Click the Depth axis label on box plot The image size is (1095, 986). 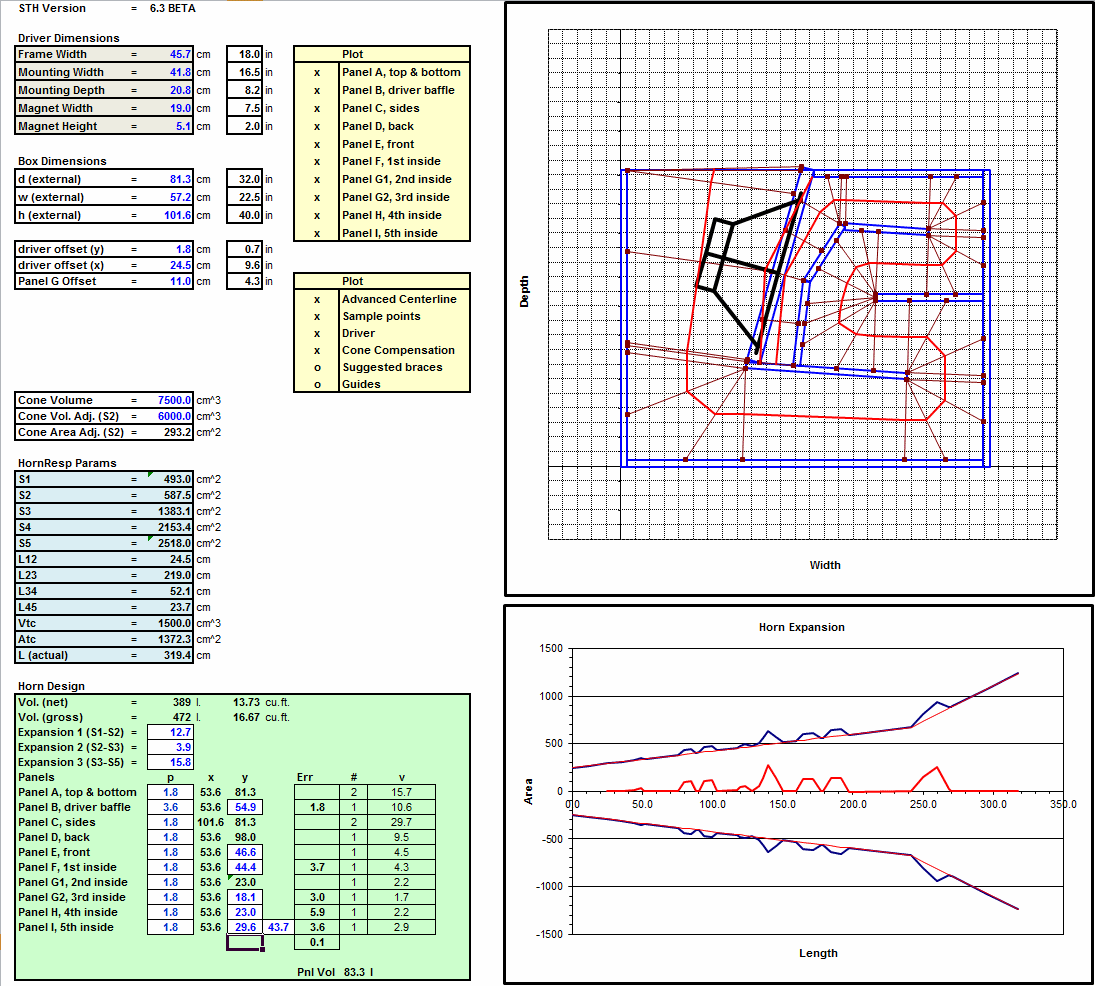pyautogui.click(x=524, y=291)
